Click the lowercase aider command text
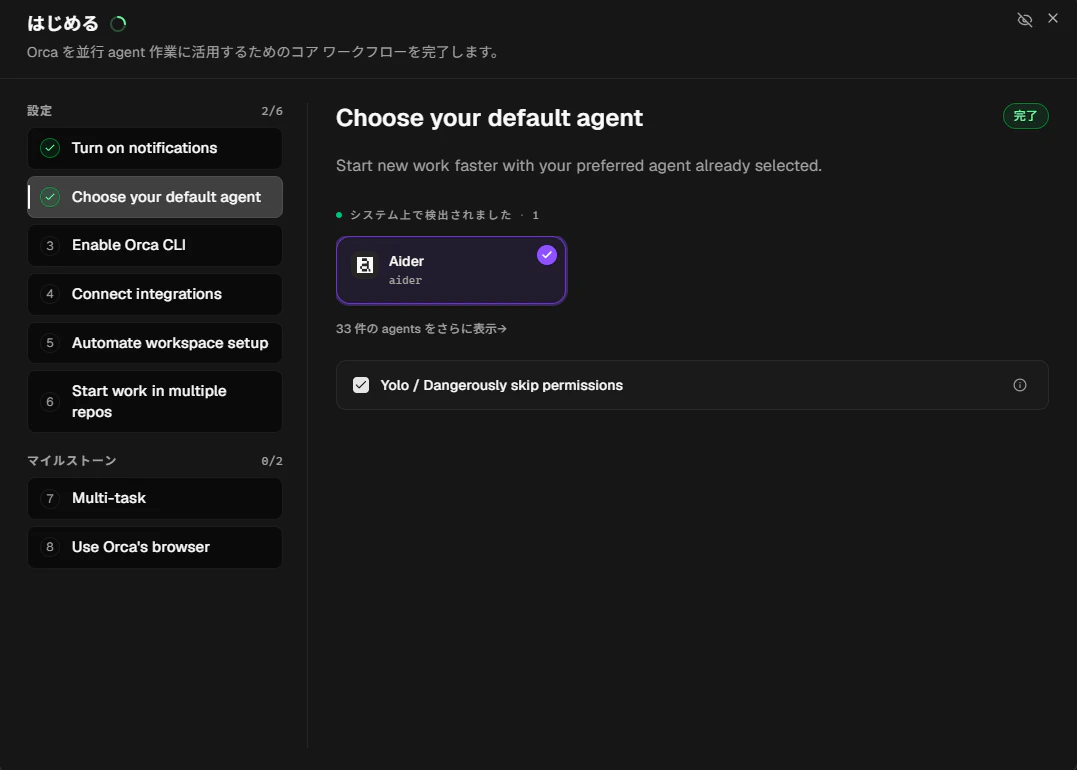 tap(405, 280)
